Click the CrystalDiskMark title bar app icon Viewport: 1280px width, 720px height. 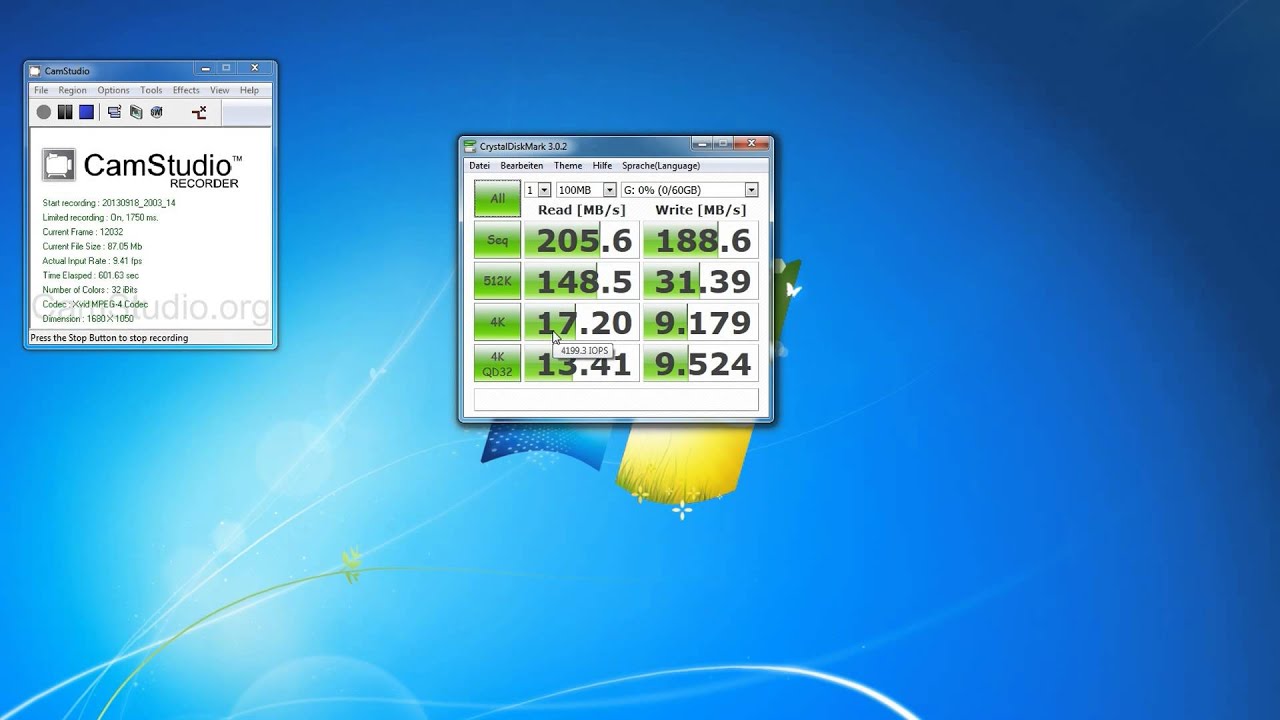pos(470,147)
